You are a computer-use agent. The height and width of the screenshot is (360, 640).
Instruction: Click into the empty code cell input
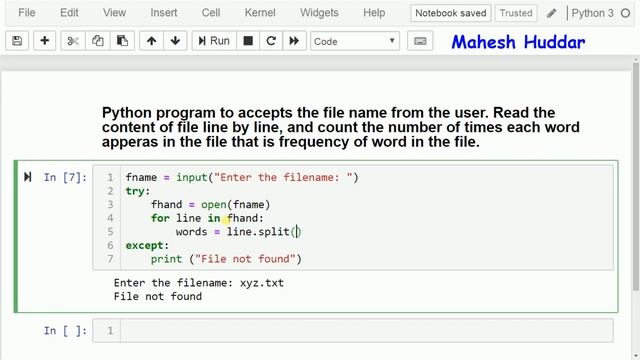pyautogui.click(x=367, y=330)
